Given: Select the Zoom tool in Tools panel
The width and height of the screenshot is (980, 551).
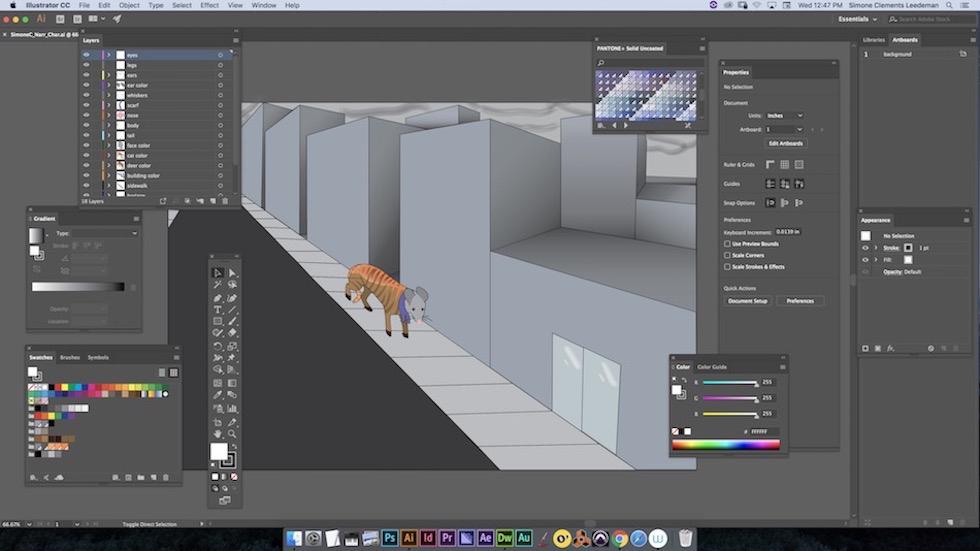Looking at the screenshot, I should click(x=232, y=434).
